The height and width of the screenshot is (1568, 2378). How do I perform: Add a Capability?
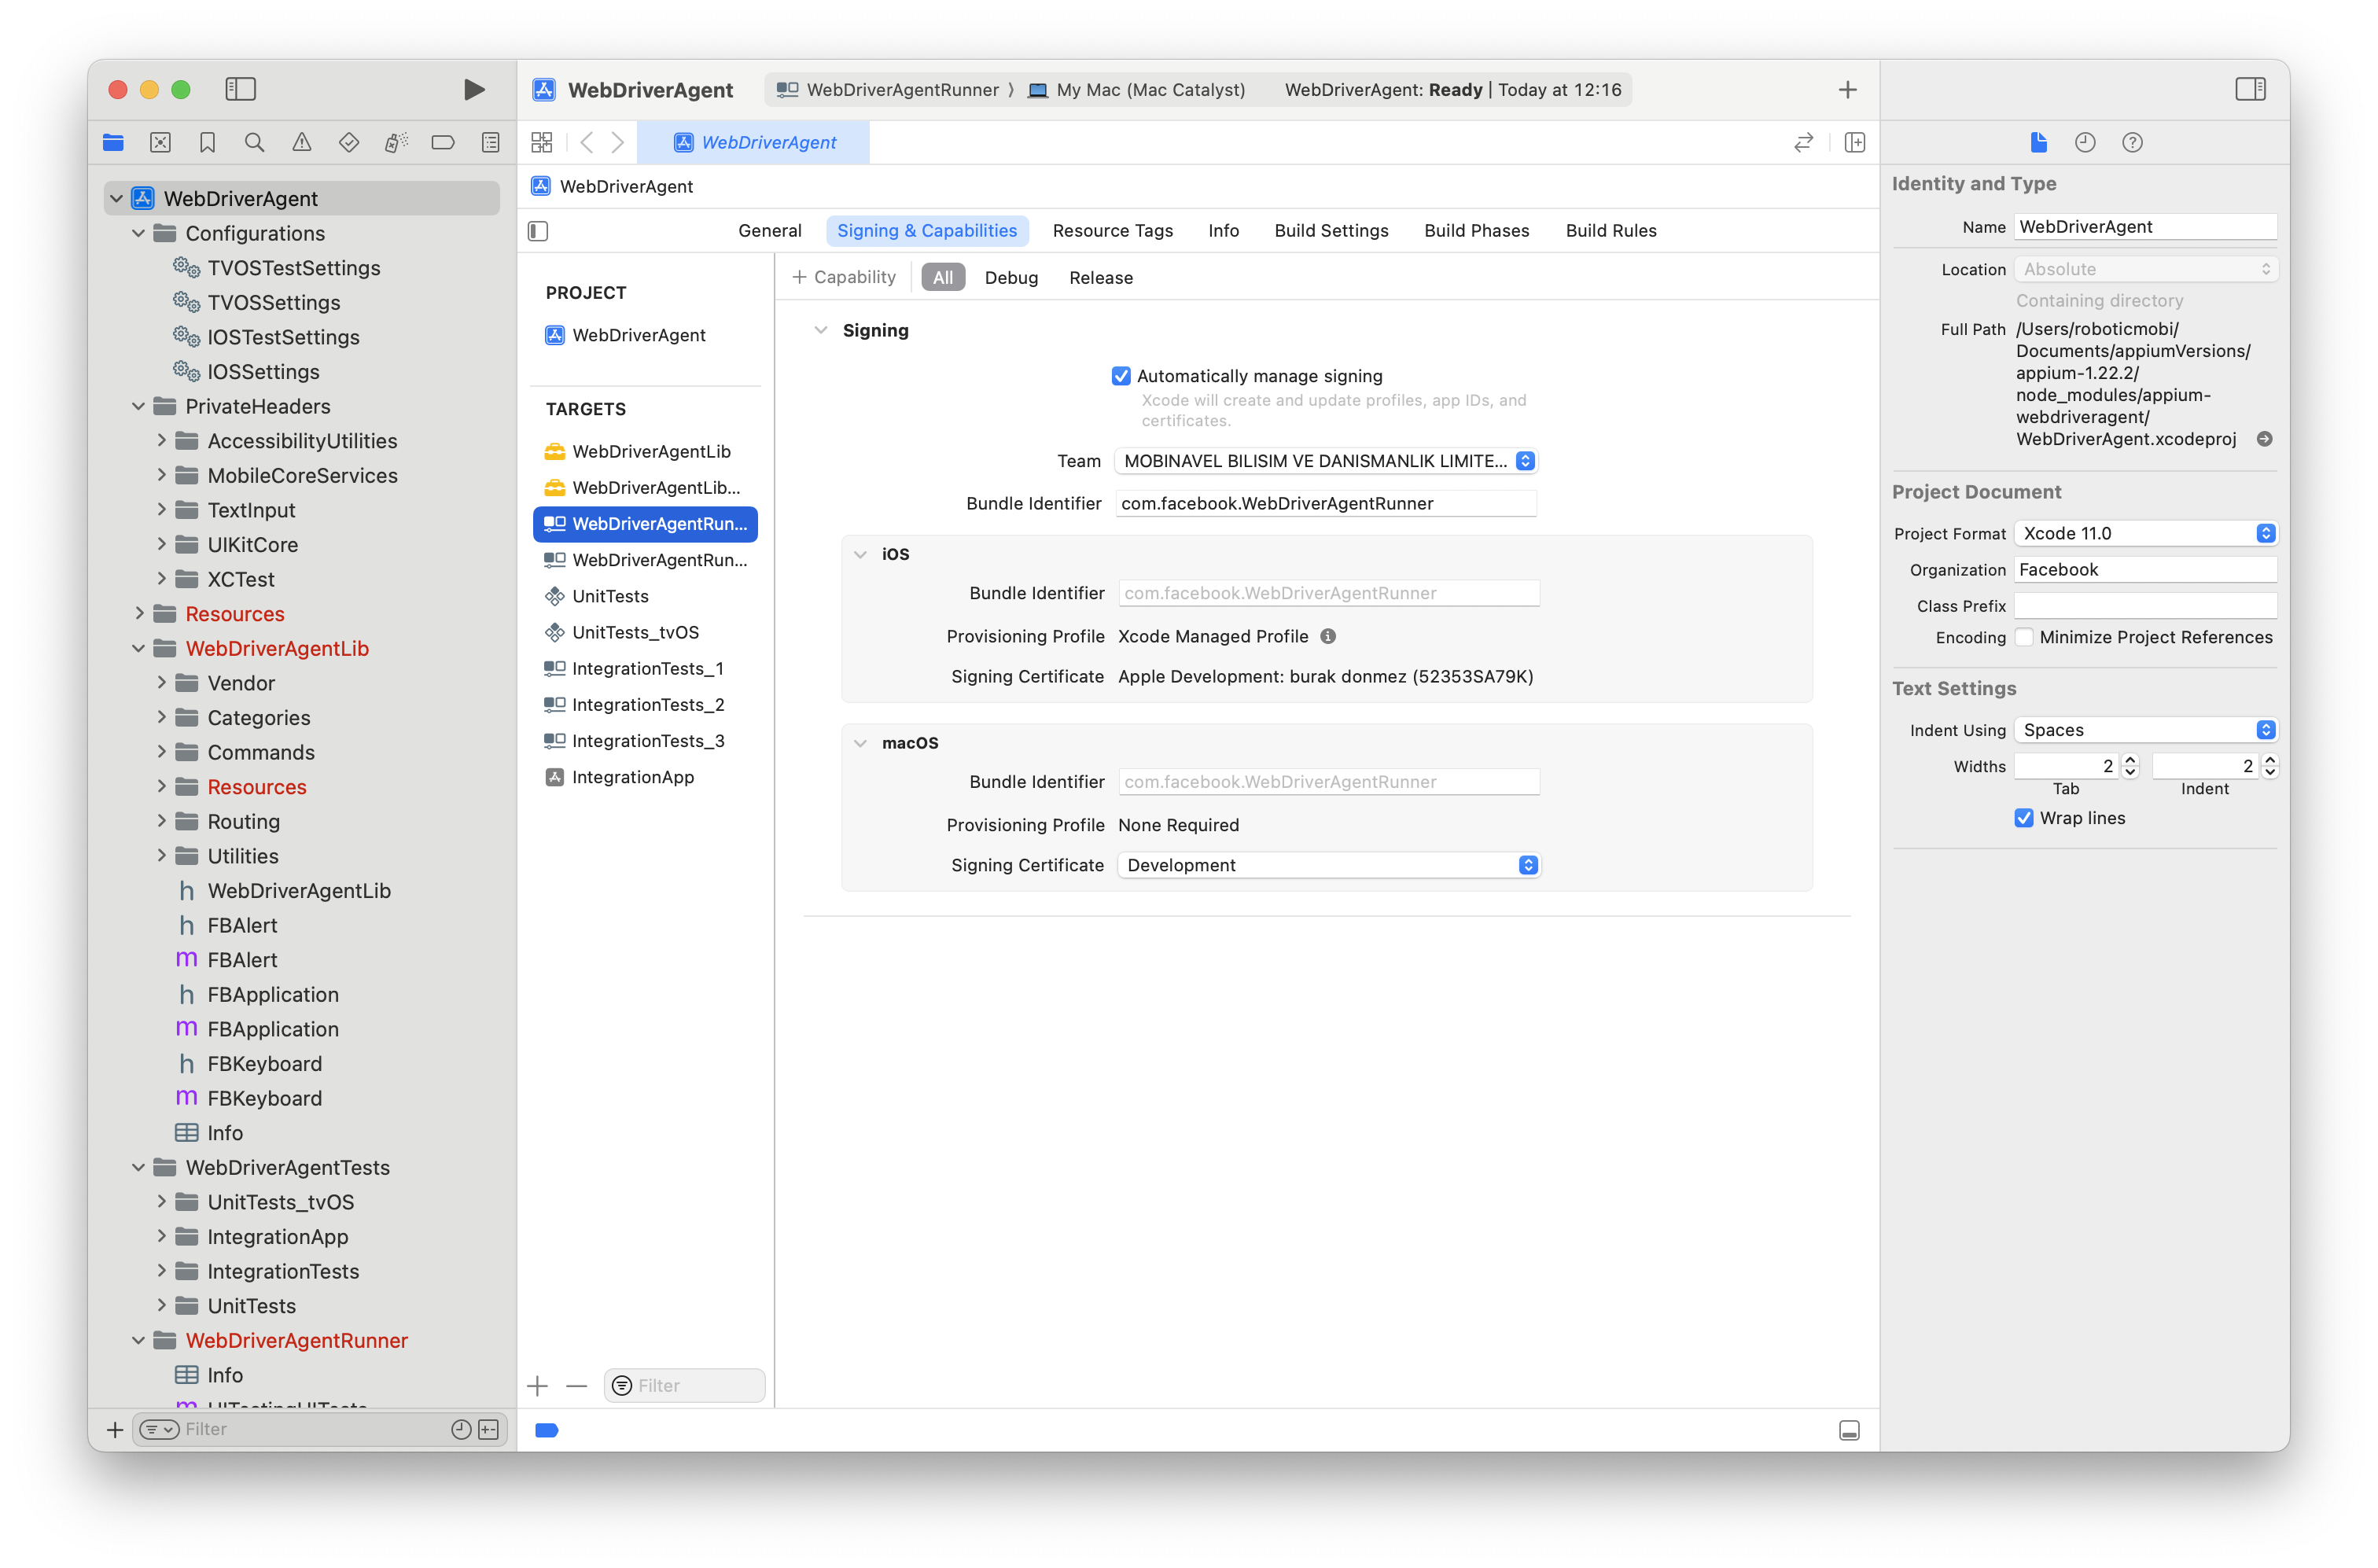(x=843, y=277)
